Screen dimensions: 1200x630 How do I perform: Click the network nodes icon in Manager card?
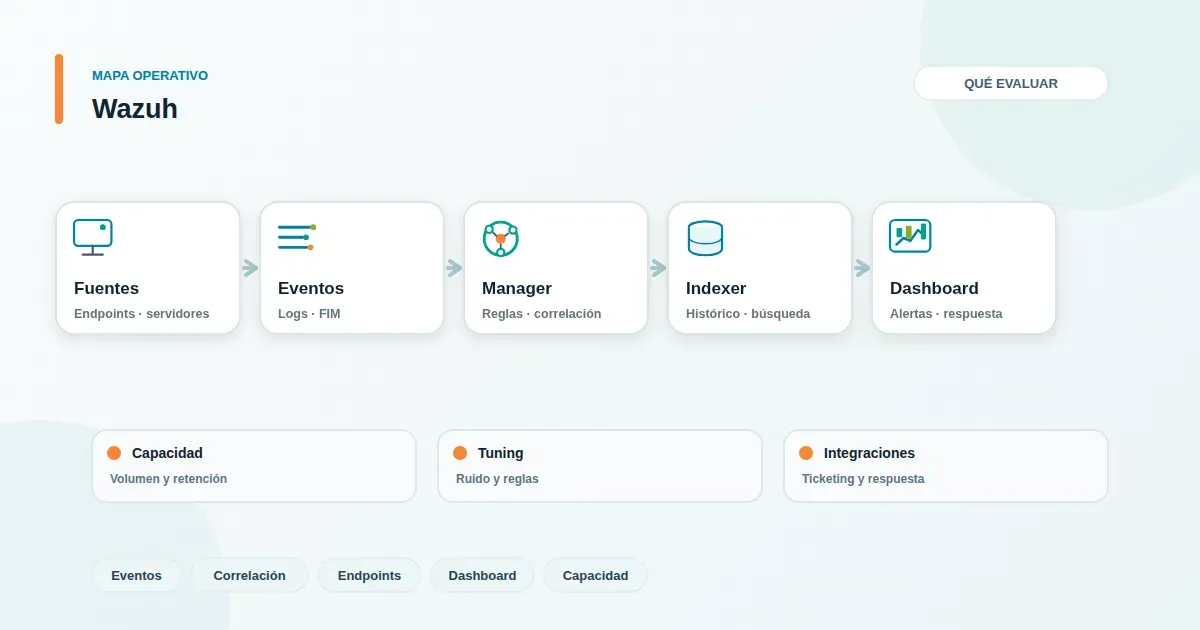[x=501, y=239]
